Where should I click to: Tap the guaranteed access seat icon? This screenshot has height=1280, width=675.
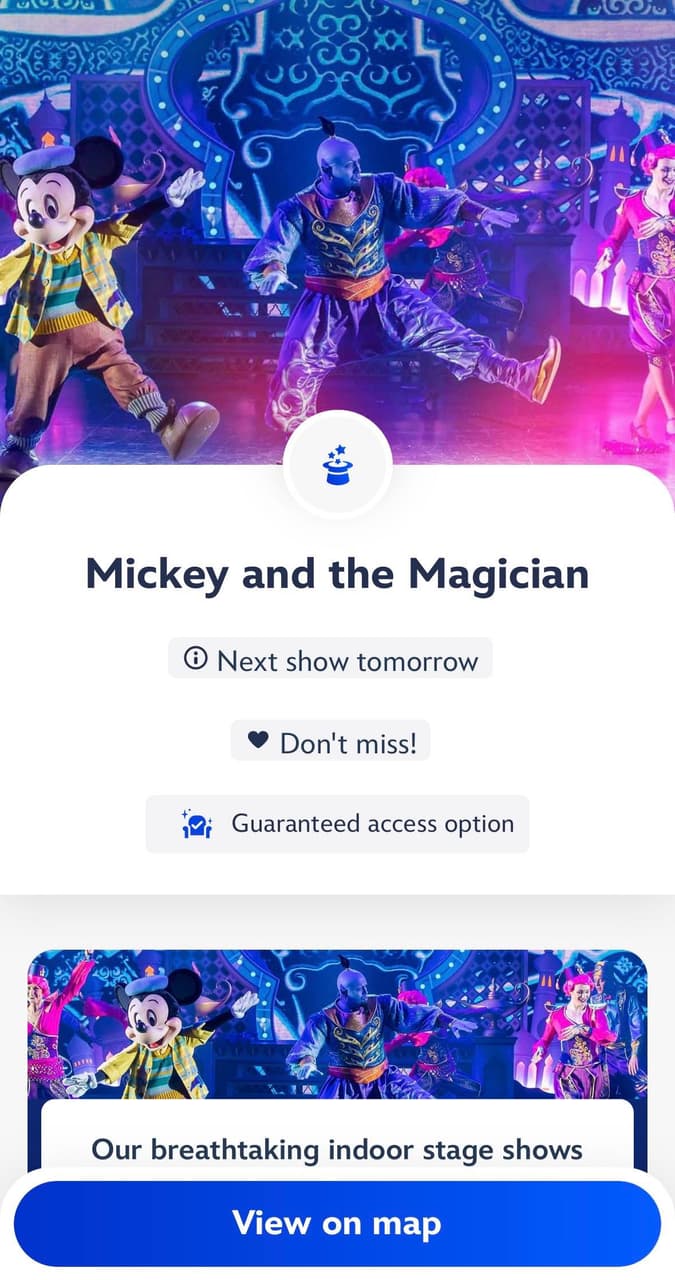197,824
